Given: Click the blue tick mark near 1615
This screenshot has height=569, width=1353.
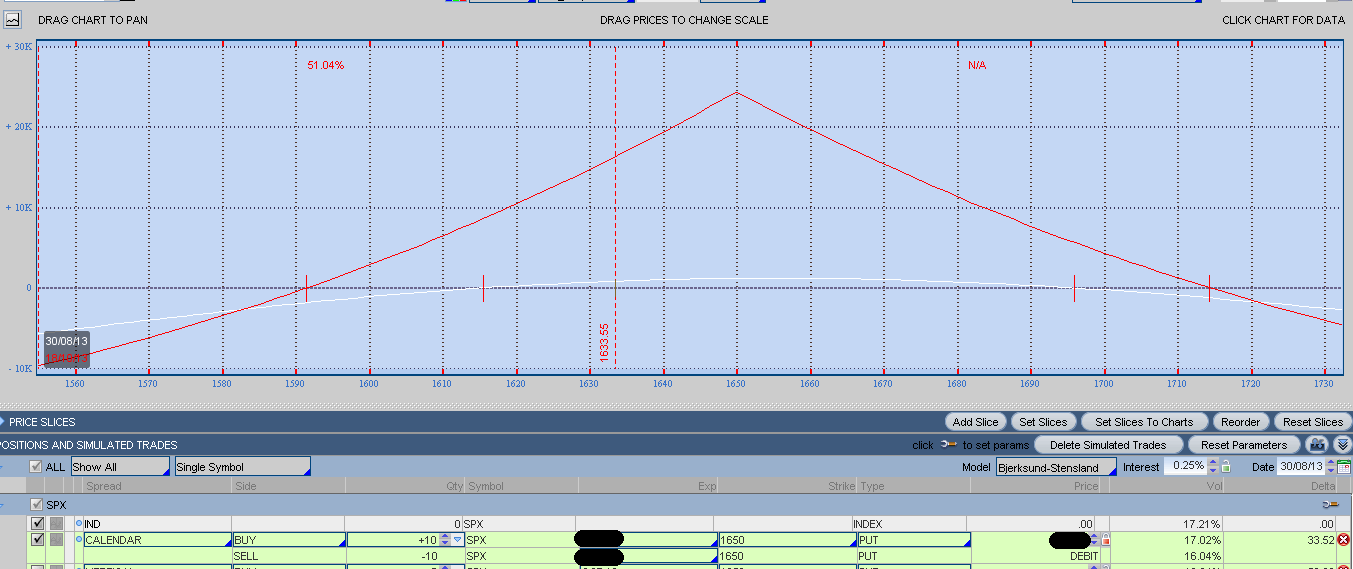Looking at the screenshot, I should [483, 288].
